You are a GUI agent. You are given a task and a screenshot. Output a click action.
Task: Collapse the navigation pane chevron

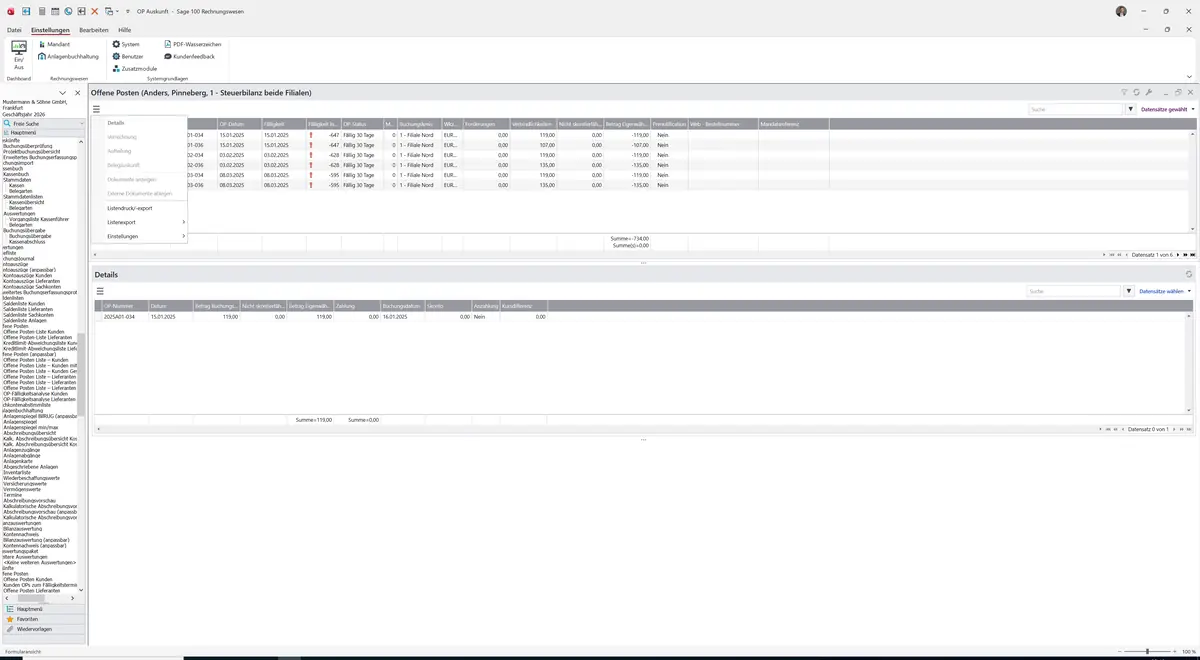(x=62, y=93)
